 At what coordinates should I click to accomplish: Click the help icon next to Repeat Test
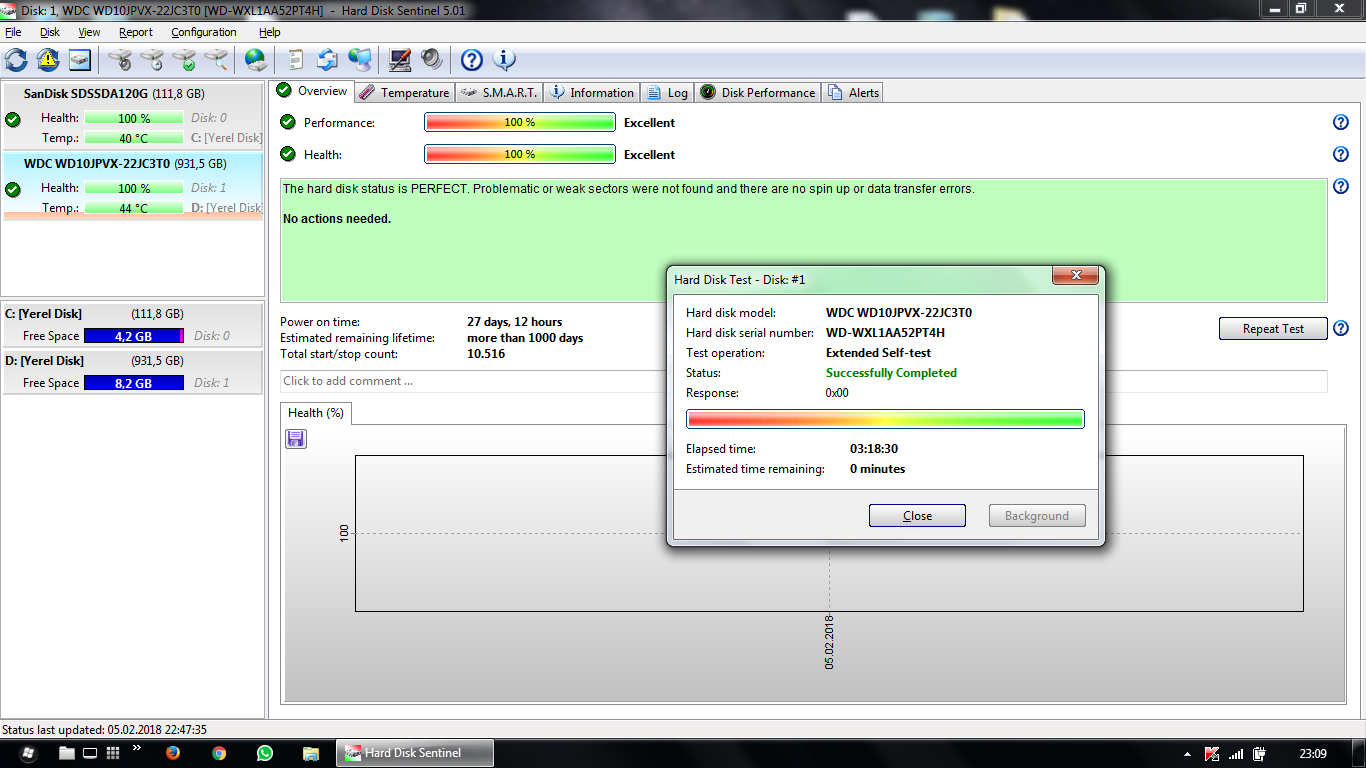pos(1341,329)
